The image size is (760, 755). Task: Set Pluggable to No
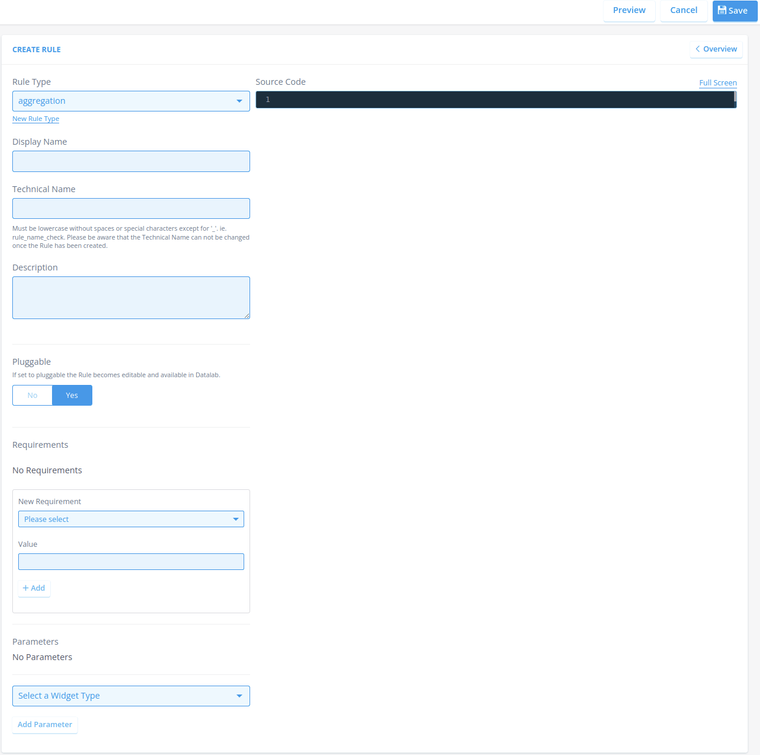tap(32, 396)
